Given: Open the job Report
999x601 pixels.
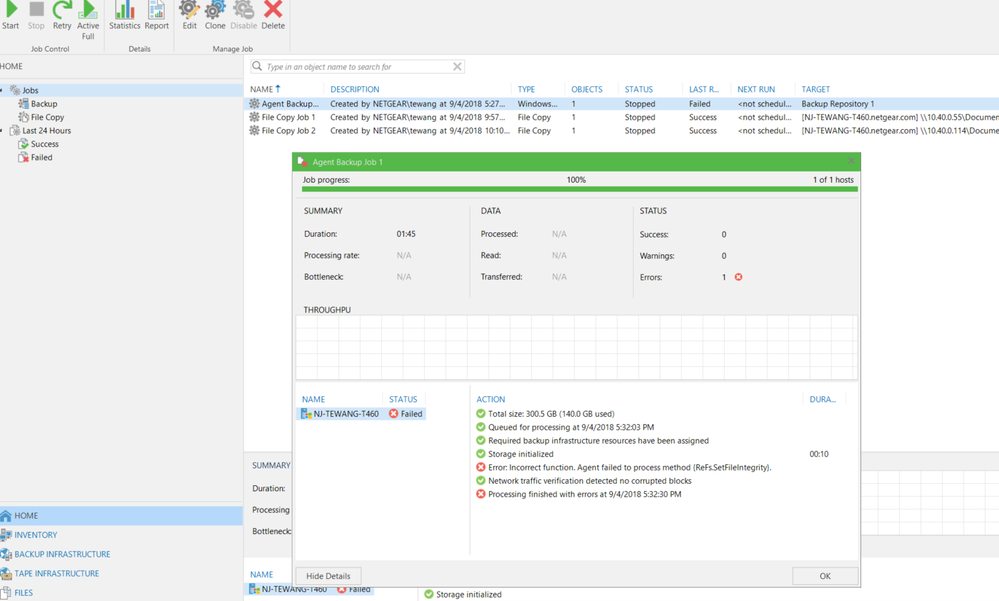Looking at the screenshot, I should tap(157, 16).
